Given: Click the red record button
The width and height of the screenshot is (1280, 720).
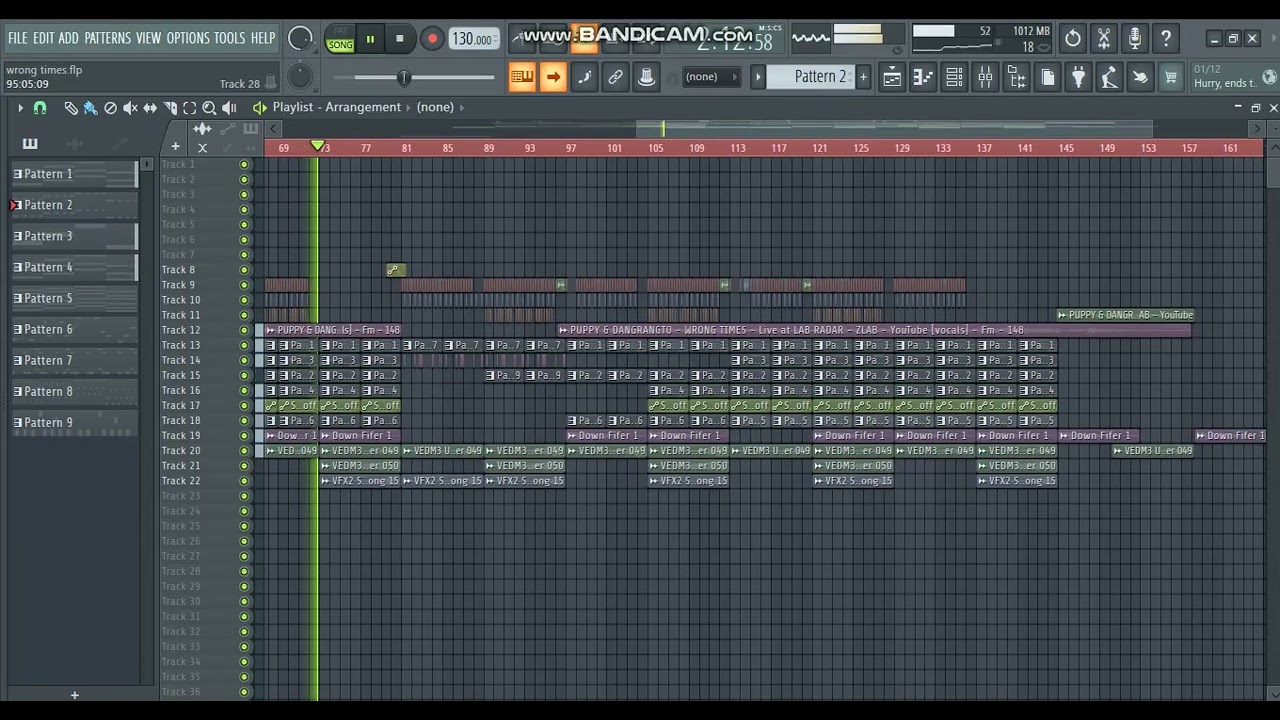Looking at the screenshot, I should click(x=432, y=39).
